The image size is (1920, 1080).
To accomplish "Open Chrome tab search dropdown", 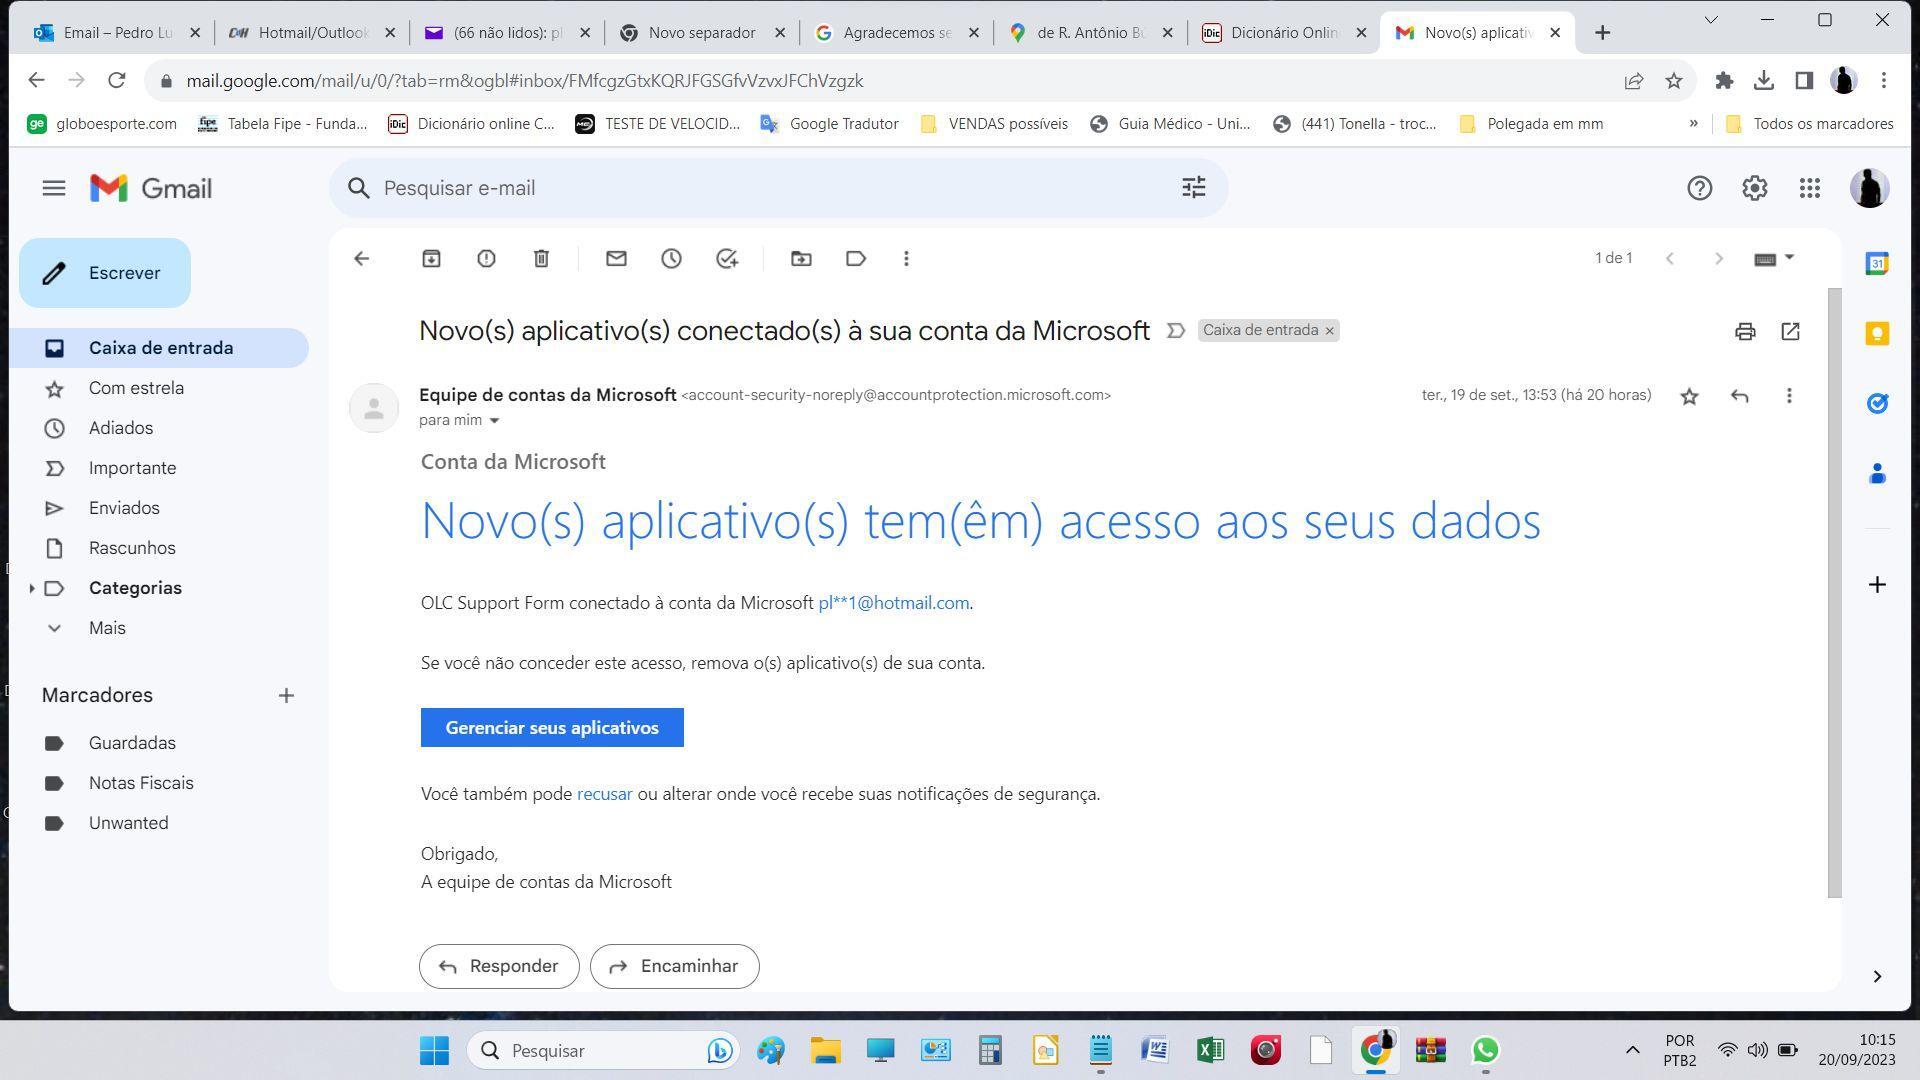I will (x=1710, y=20).
